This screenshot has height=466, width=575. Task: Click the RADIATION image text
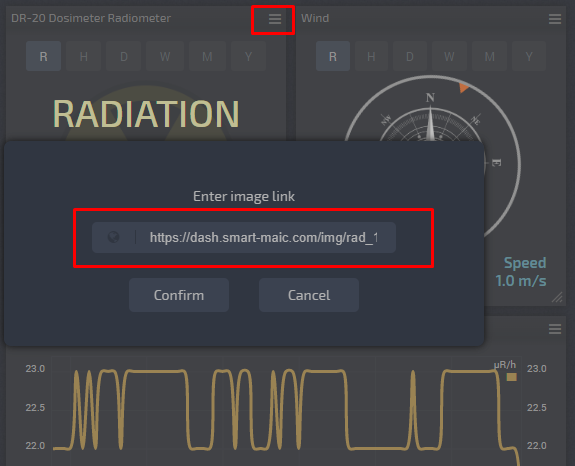(x=146, y=114)
